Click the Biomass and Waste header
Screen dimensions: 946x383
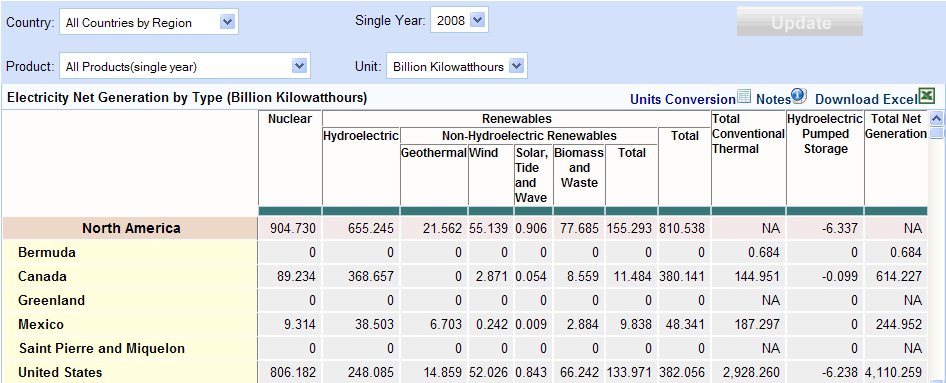[579, 168]
